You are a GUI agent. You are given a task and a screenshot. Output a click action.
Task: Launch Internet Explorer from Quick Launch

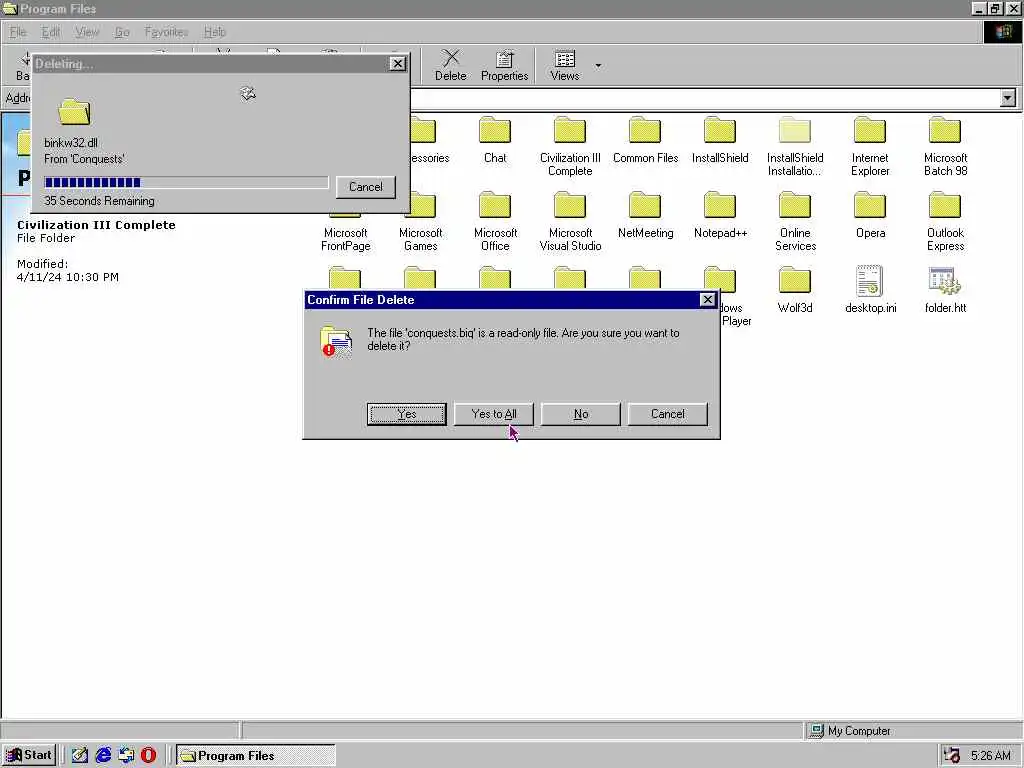coord(103,755)
